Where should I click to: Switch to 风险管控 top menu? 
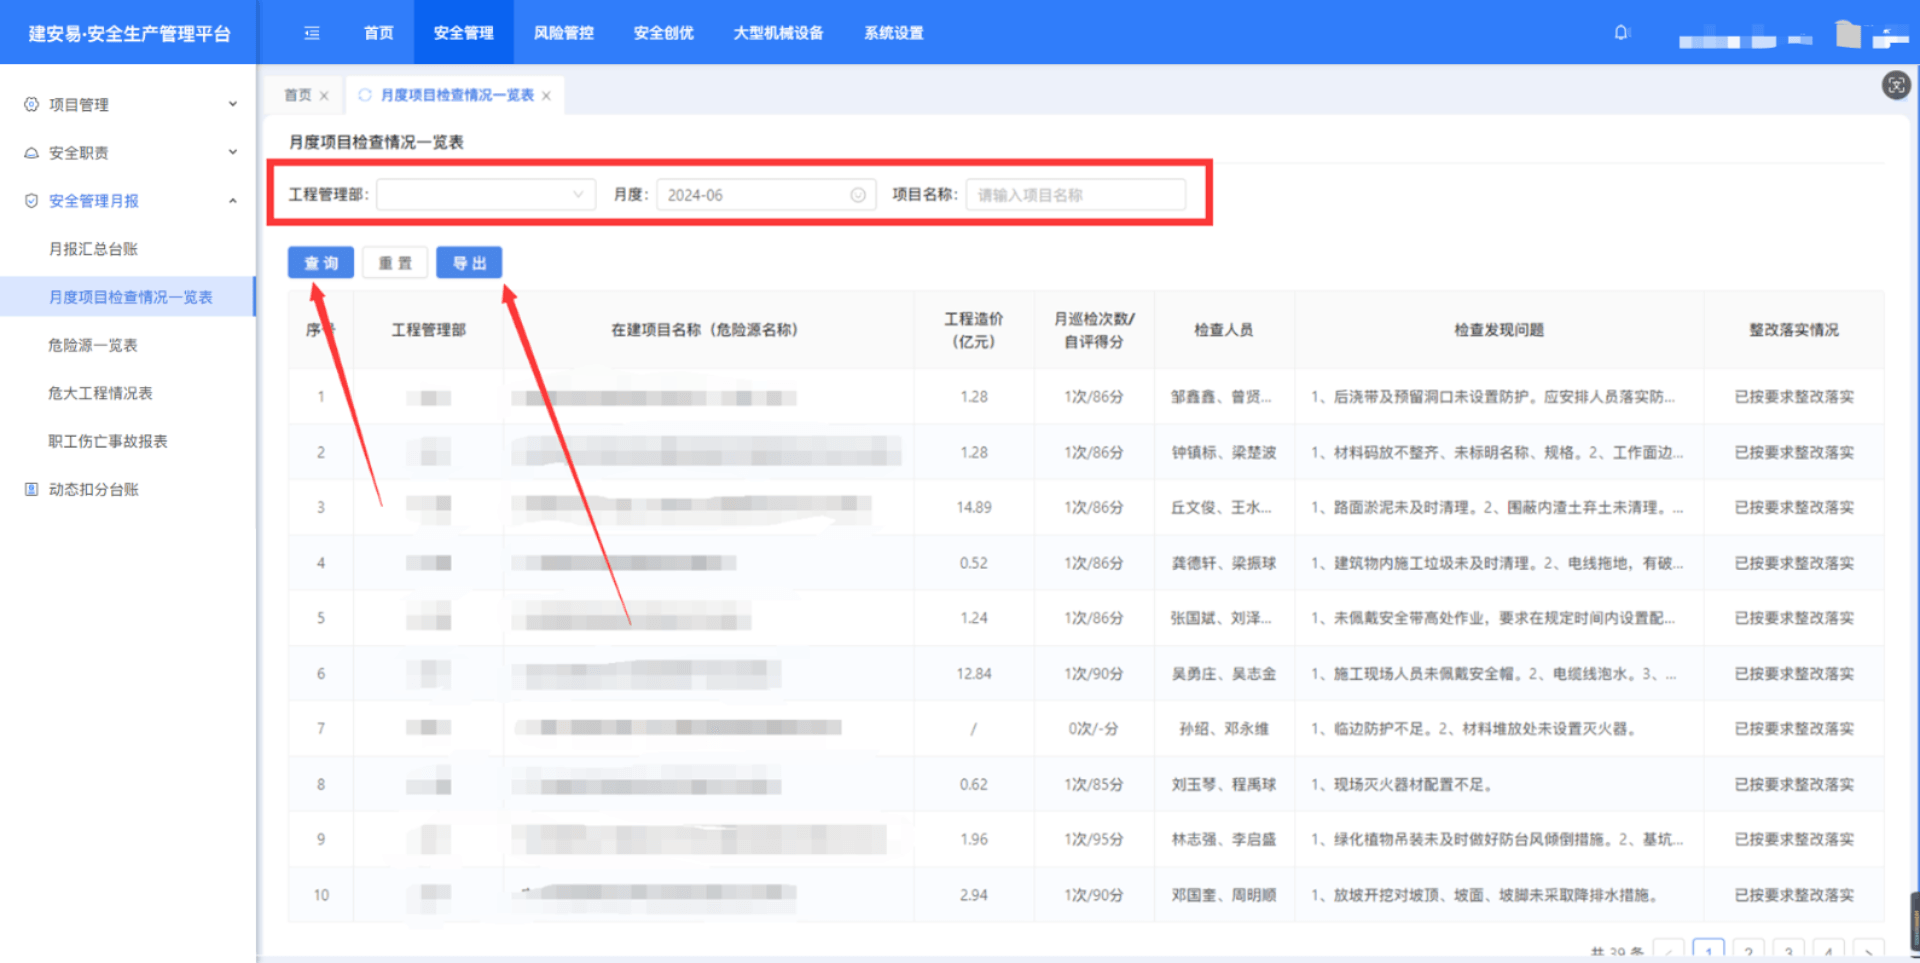[x=563, y=33]
